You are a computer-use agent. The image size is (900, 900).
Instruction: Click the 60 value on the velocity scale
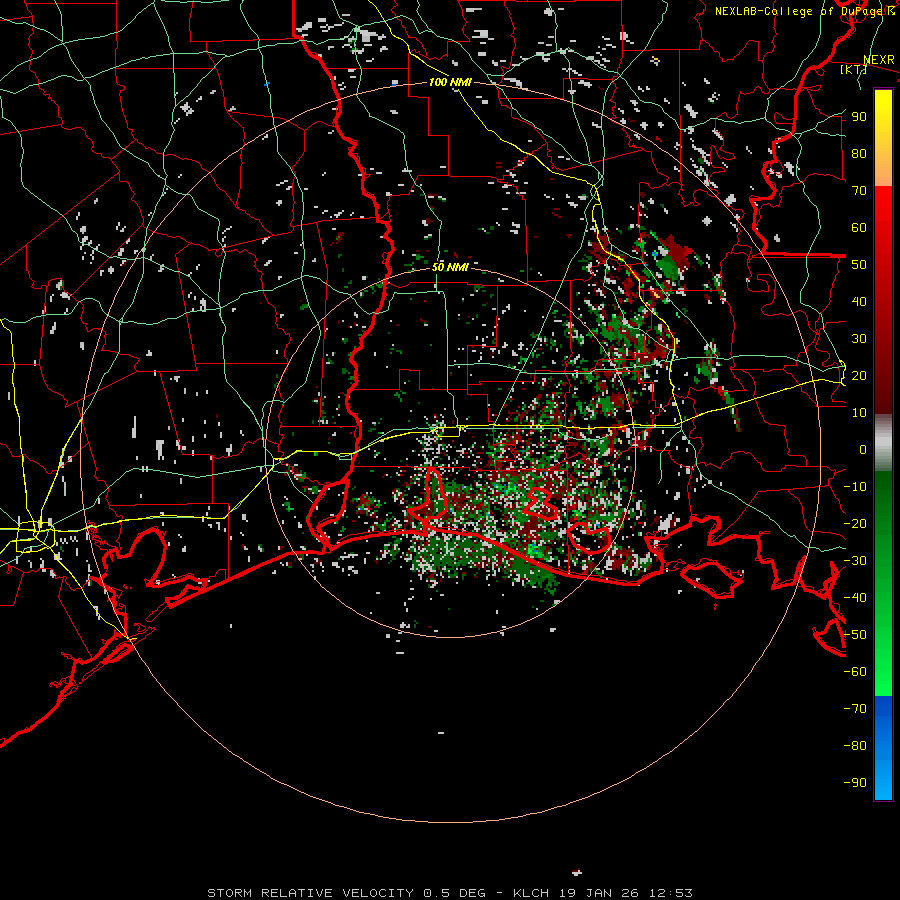tap(859, 228)
